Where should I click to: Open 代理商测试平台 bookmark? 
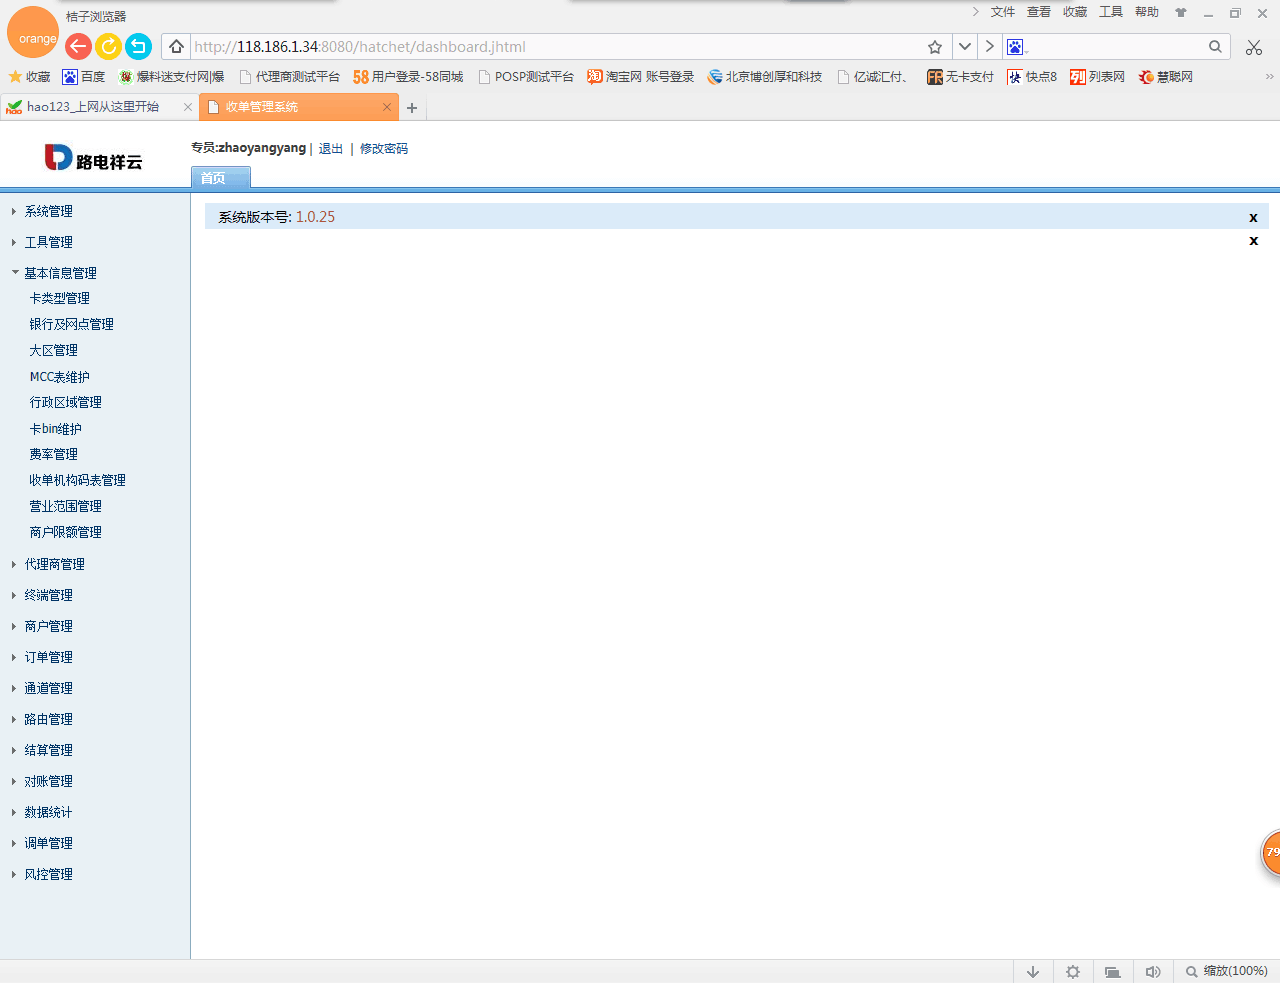[x=290, y=77]
